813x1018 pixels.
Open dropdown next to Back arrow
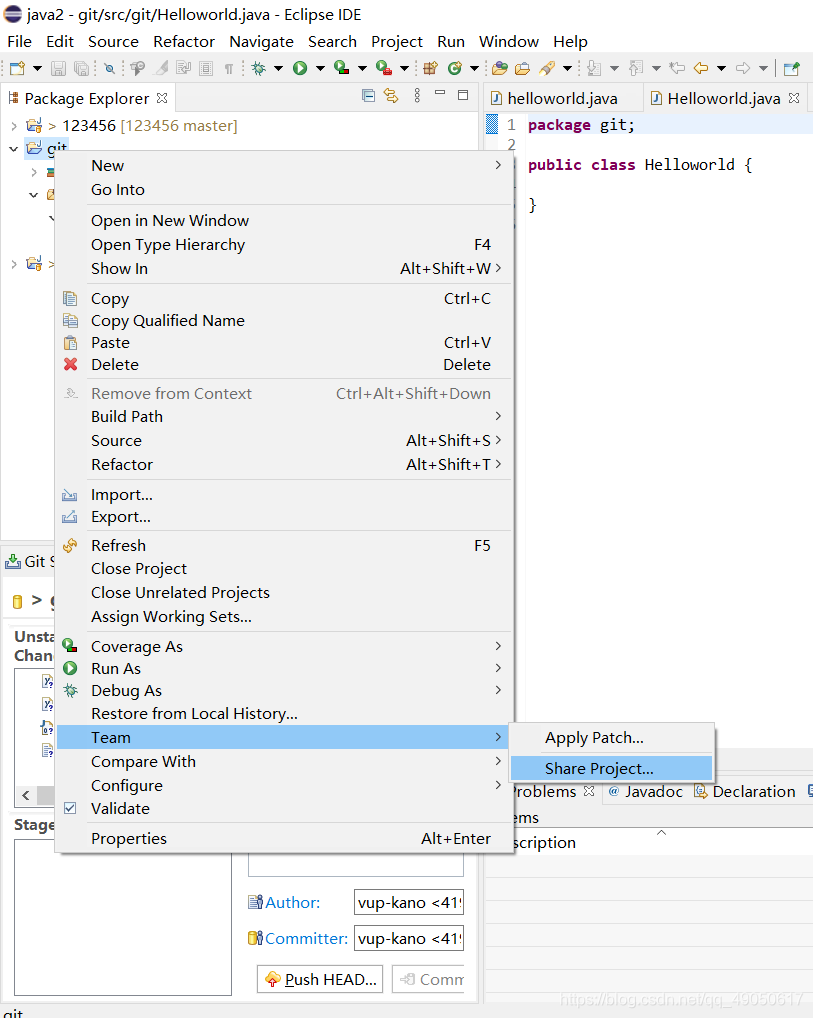pos(721,68)
